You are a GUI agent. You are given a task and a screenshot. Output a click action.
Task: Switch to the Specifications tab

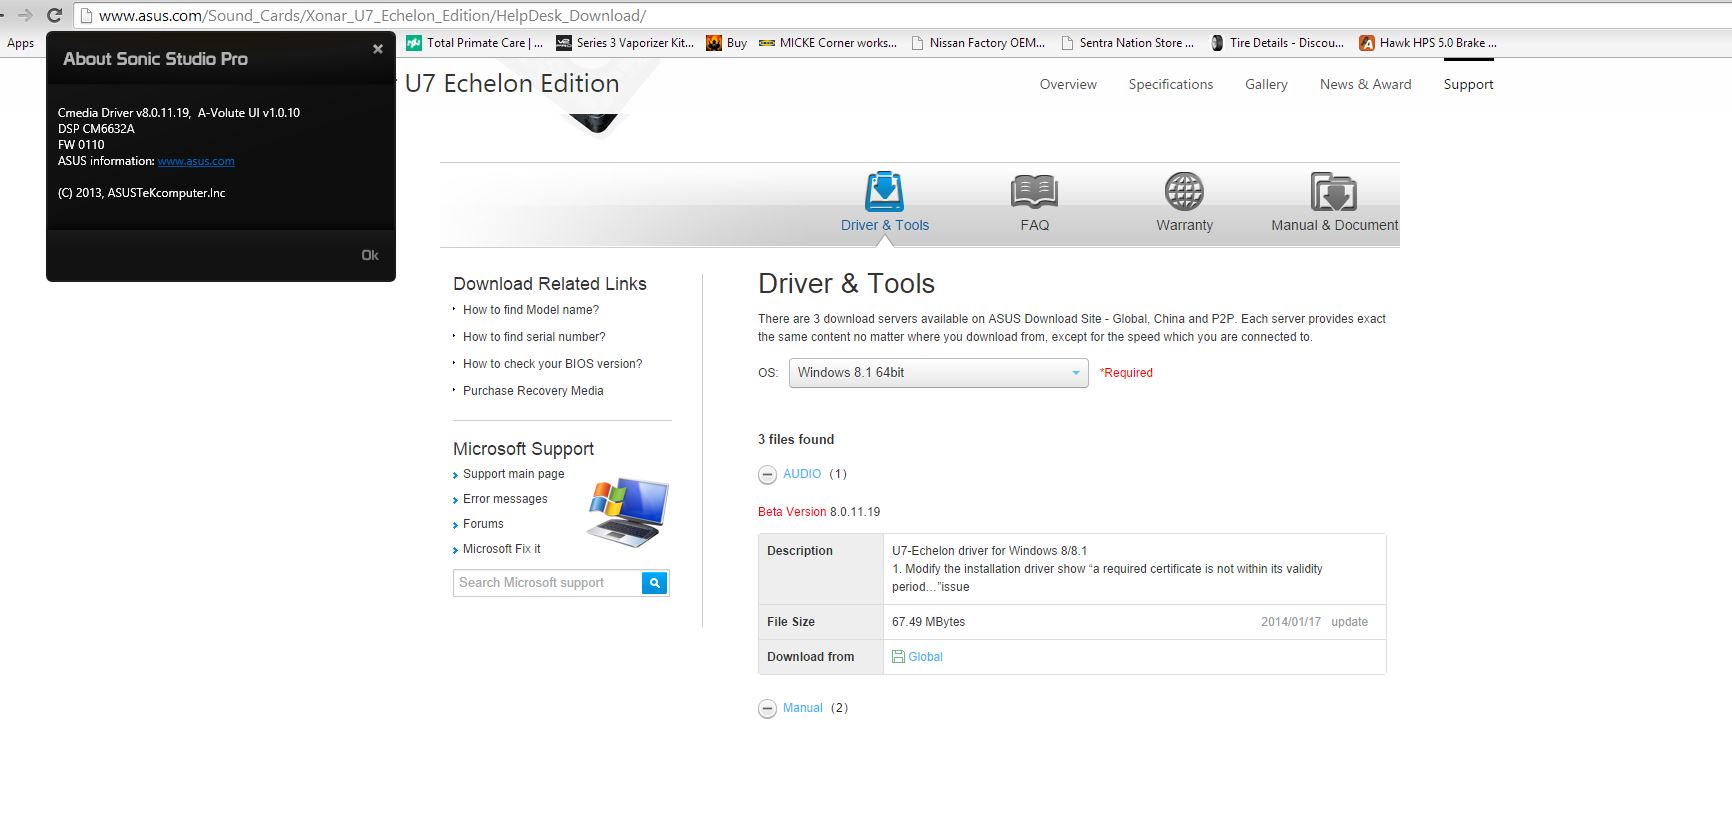pos(1171,84)
